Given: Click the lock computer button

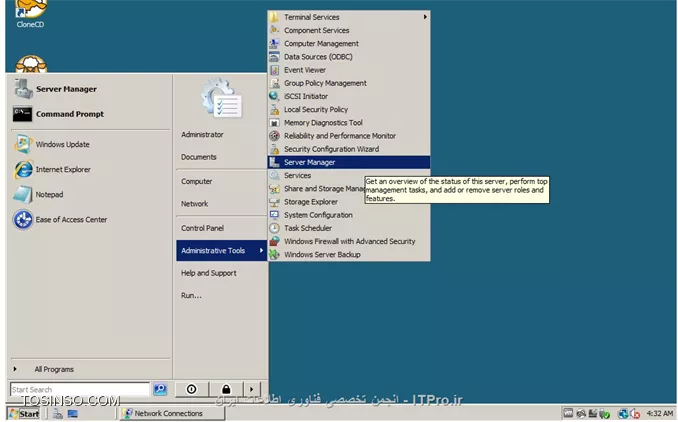Looking at the screenshot, I should click(x=226, y=389).
